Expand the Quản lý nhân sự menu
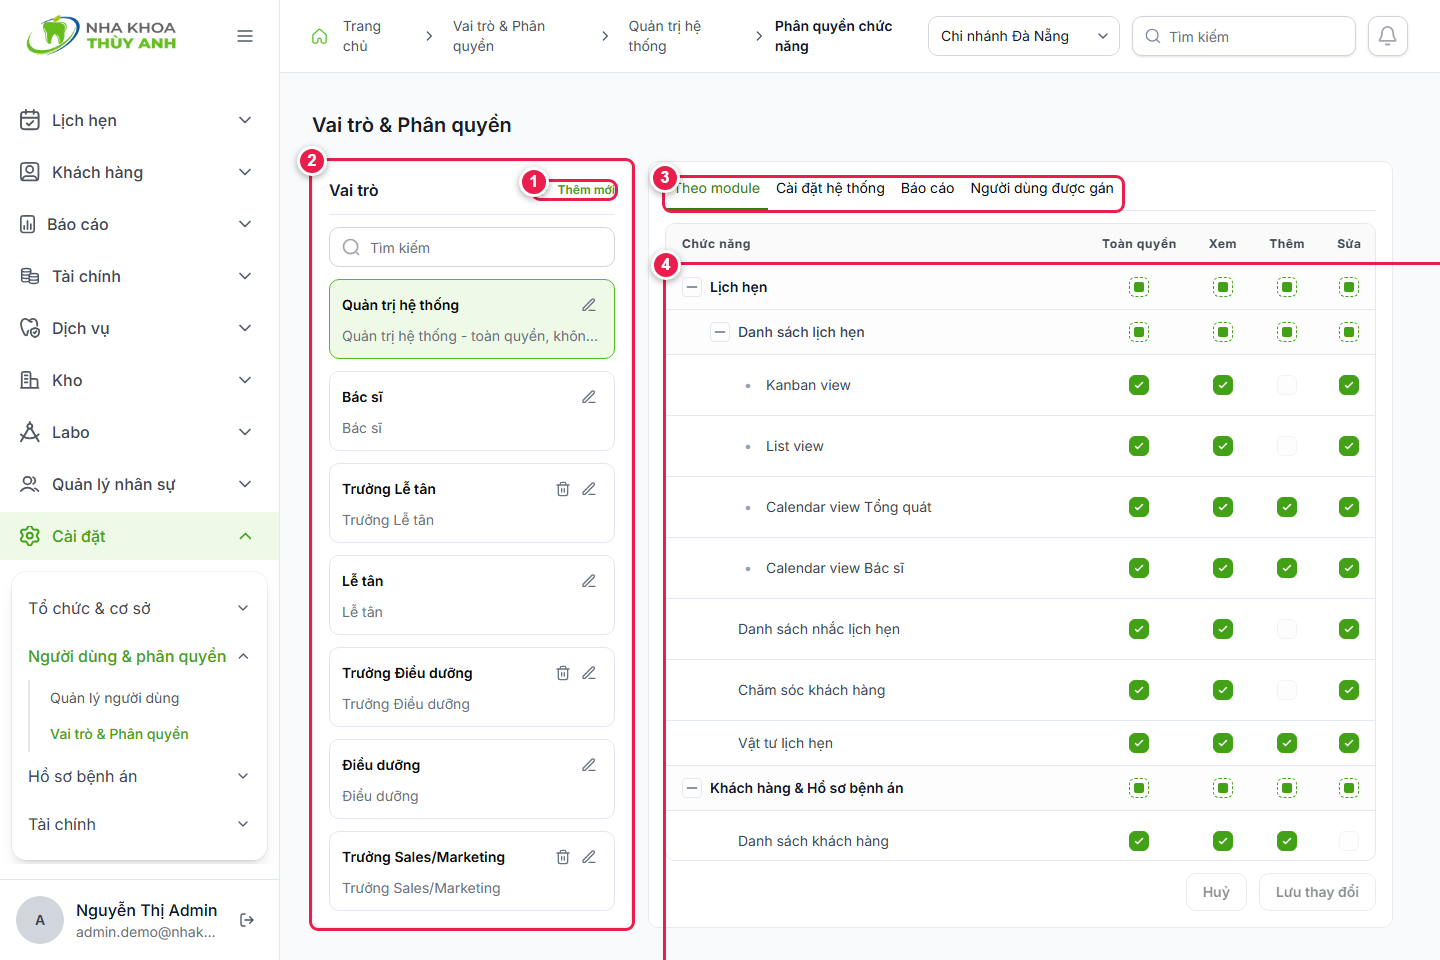Screen dimensions: 1440x960 [140, 484]
